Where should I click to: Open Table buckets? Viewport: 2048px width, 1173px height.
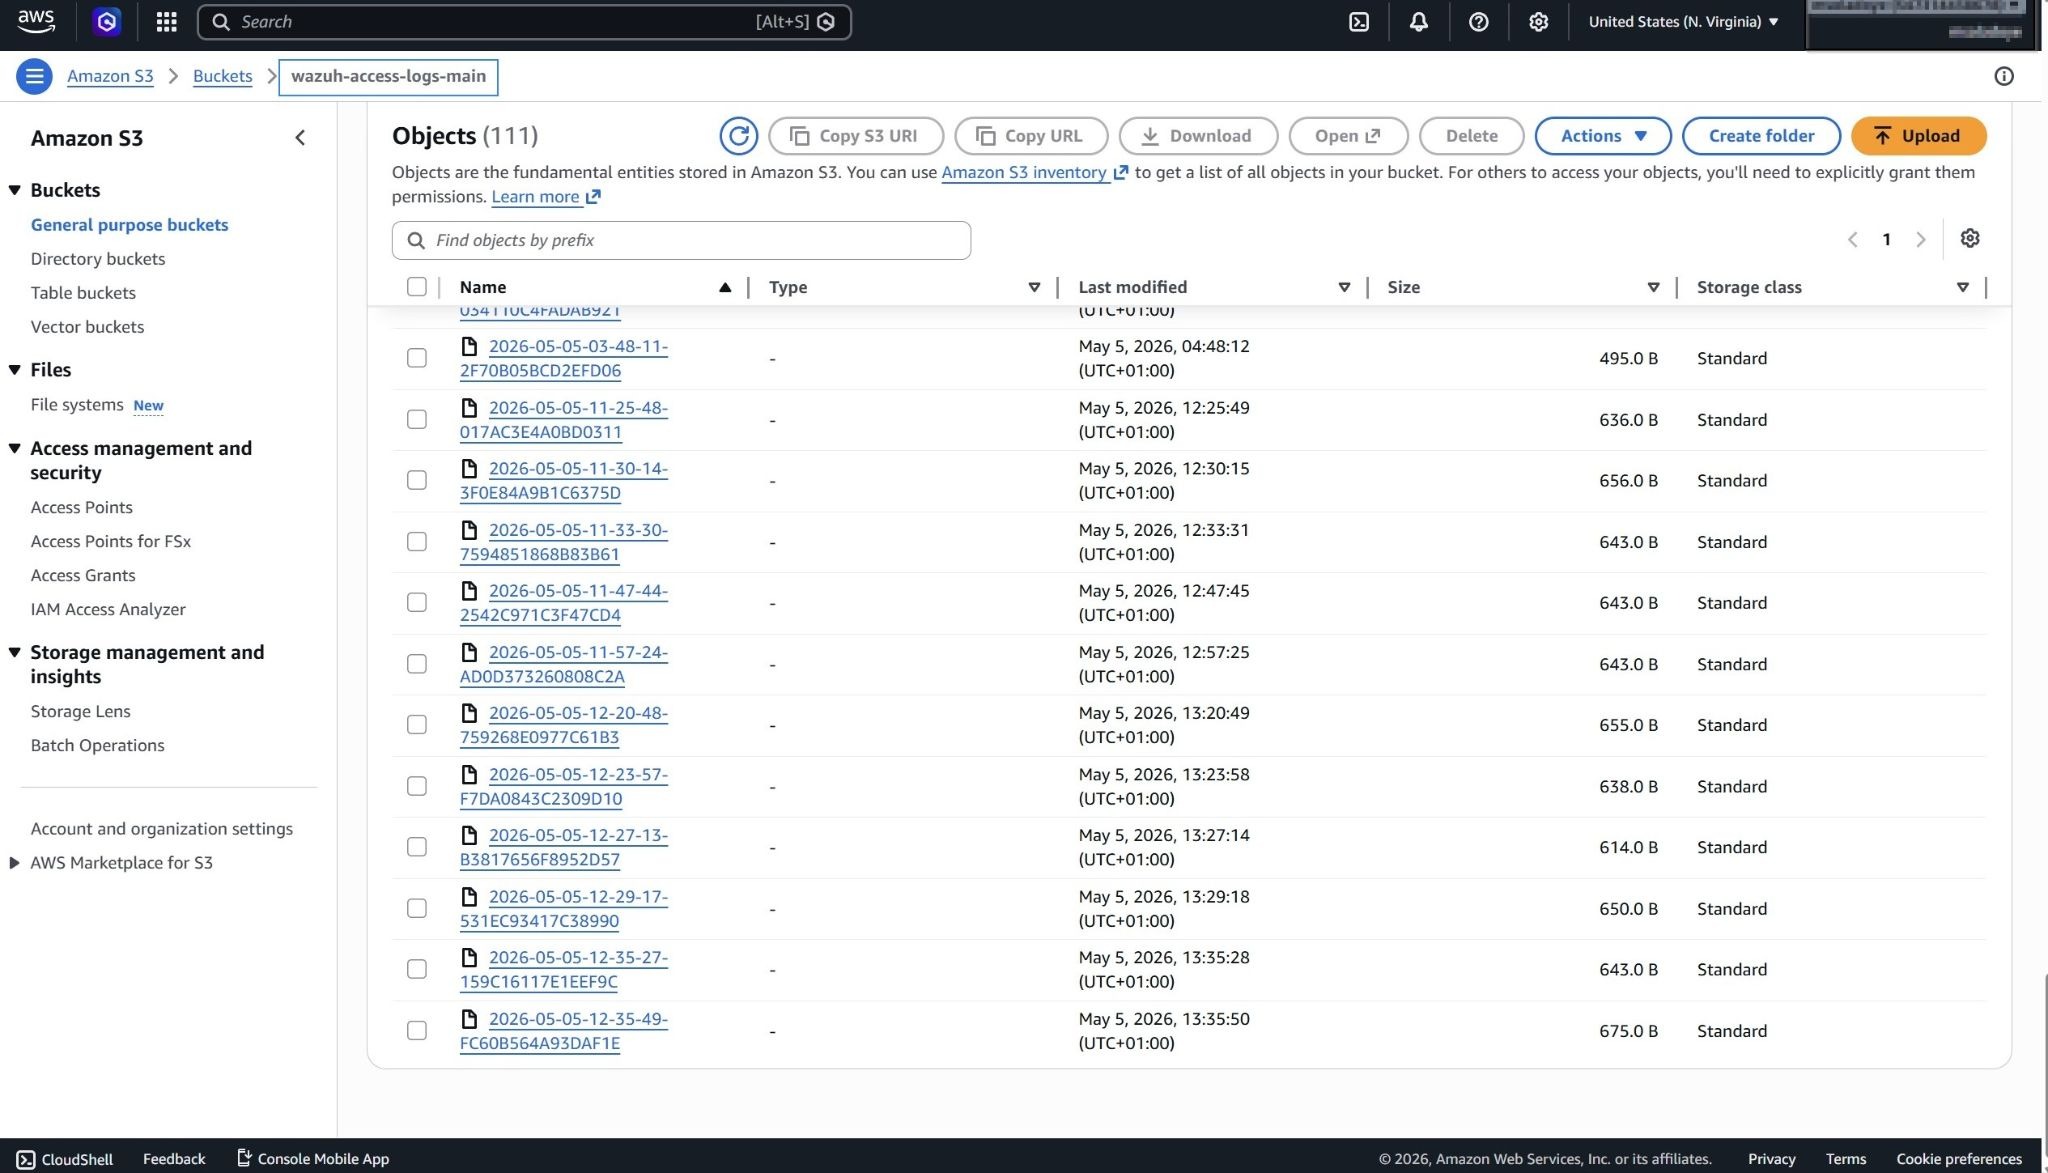[83, 293]
